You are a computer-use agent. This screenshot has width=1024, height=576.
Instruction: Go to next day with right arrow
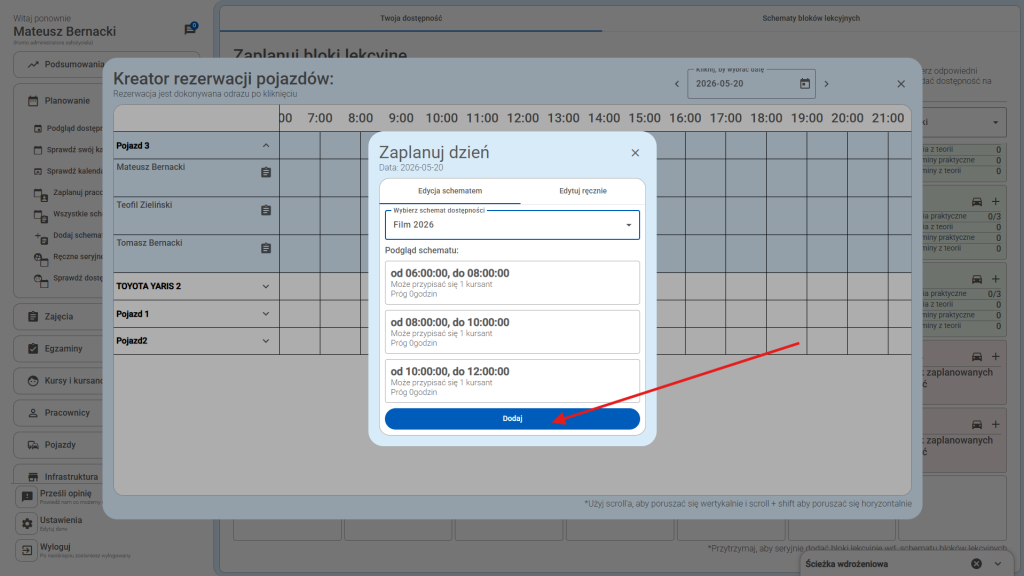coord(826,84)
